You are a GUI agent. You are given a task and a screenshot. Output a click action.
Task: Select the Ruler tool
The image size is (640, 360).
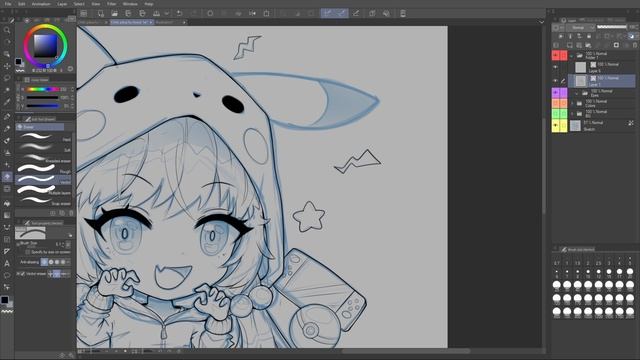(x=7, y=251)
